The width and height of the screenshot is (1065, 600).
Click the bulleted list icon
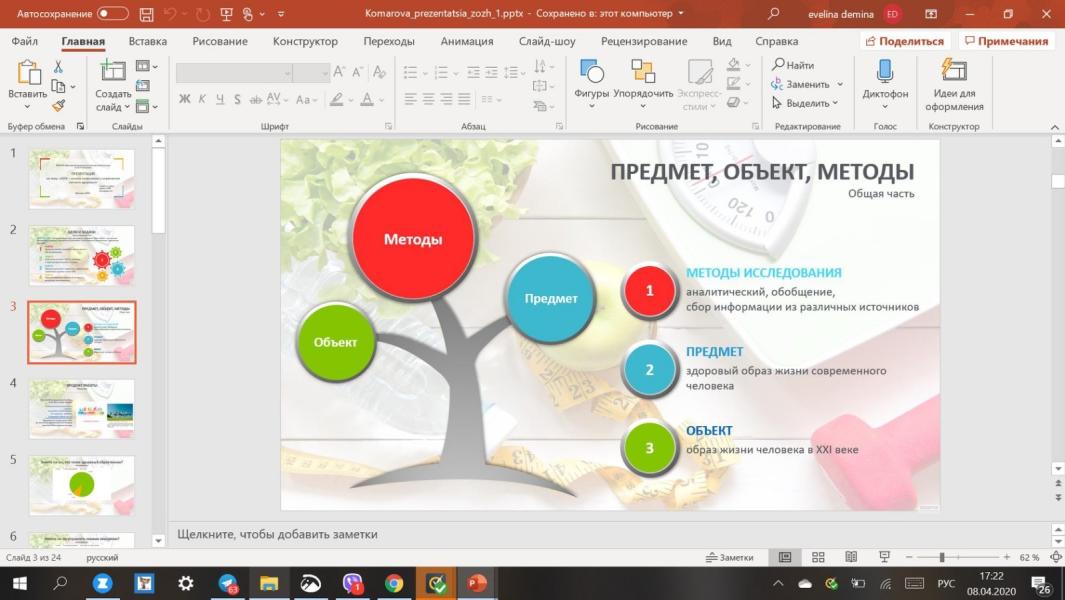pyautogui.click(x=410, y=72)
